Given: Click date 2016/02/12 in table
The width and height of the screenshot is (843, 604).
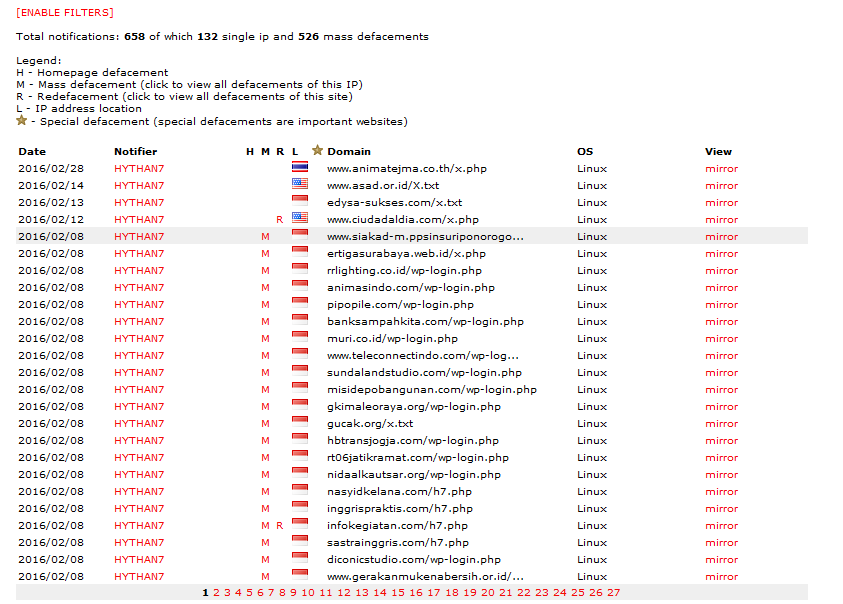Looking at the screenshot, I should pos(51,219).
